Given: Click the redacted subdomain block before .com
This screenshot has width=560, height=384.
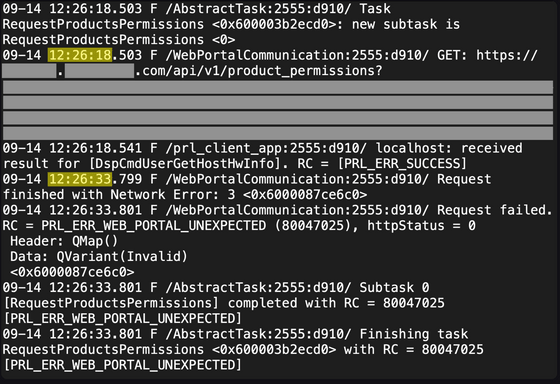Looking at the screenshot, I should pyautogui.click(x=29, y=71).
